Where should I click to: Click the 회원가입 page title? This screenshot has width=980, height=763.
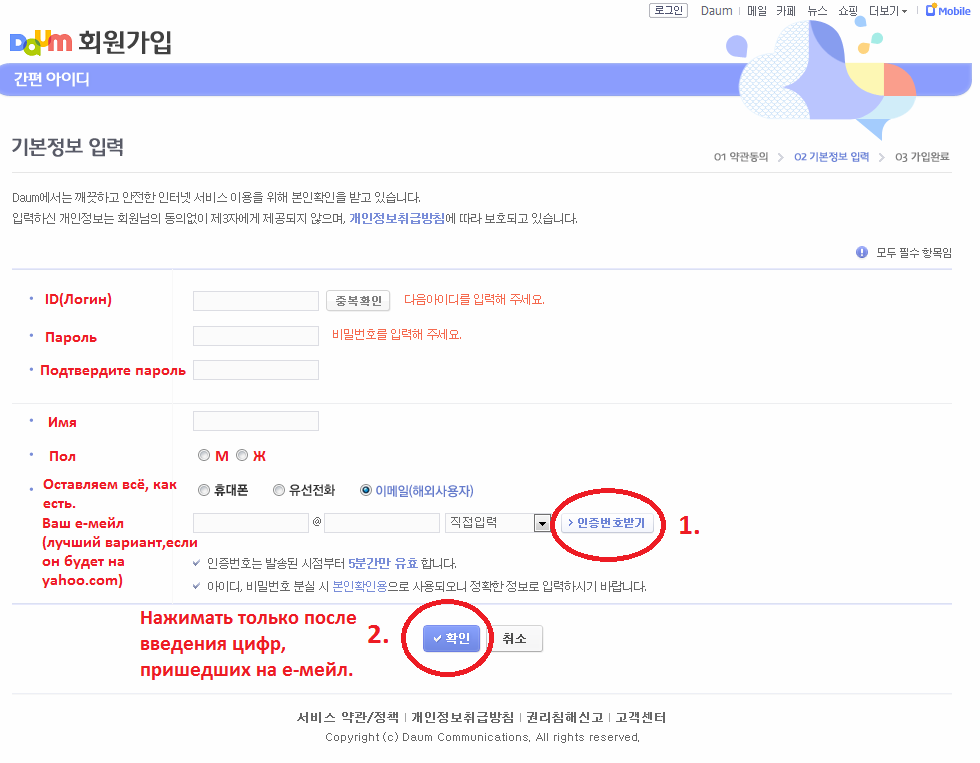[125, 42]
